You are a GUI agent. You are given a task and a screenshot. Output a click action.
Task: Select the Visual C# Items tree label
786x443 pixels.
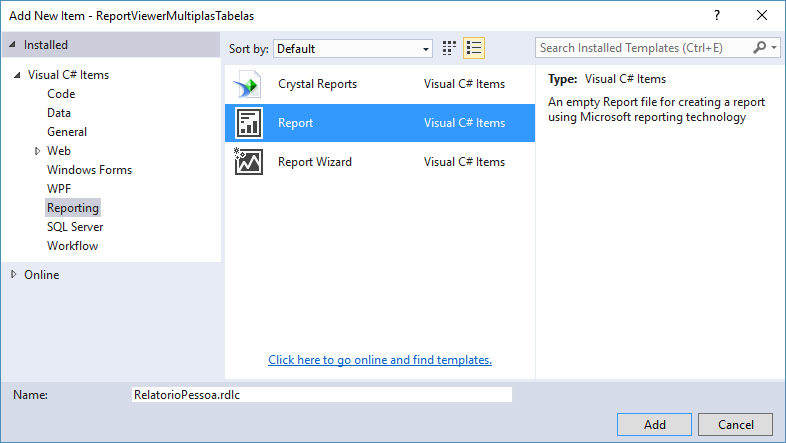coord(68,75)
